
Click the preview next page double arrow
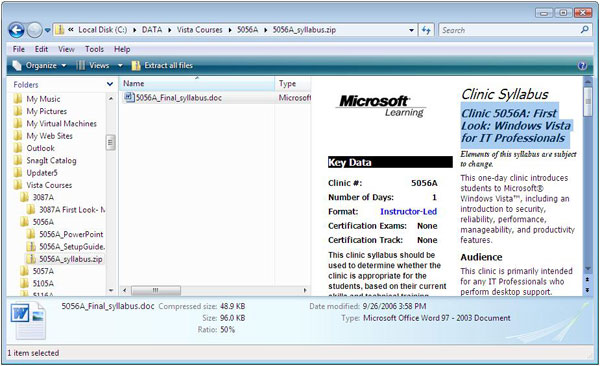(587, 291)
